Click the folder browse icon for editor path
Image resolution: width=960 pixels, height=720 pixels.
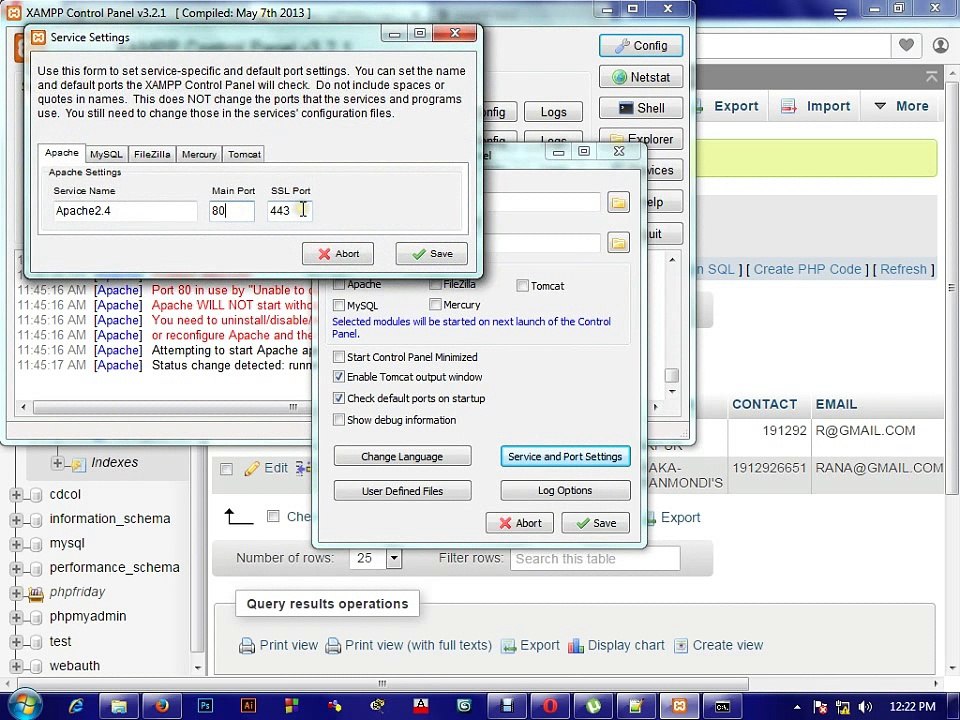(x=618, y=202)
